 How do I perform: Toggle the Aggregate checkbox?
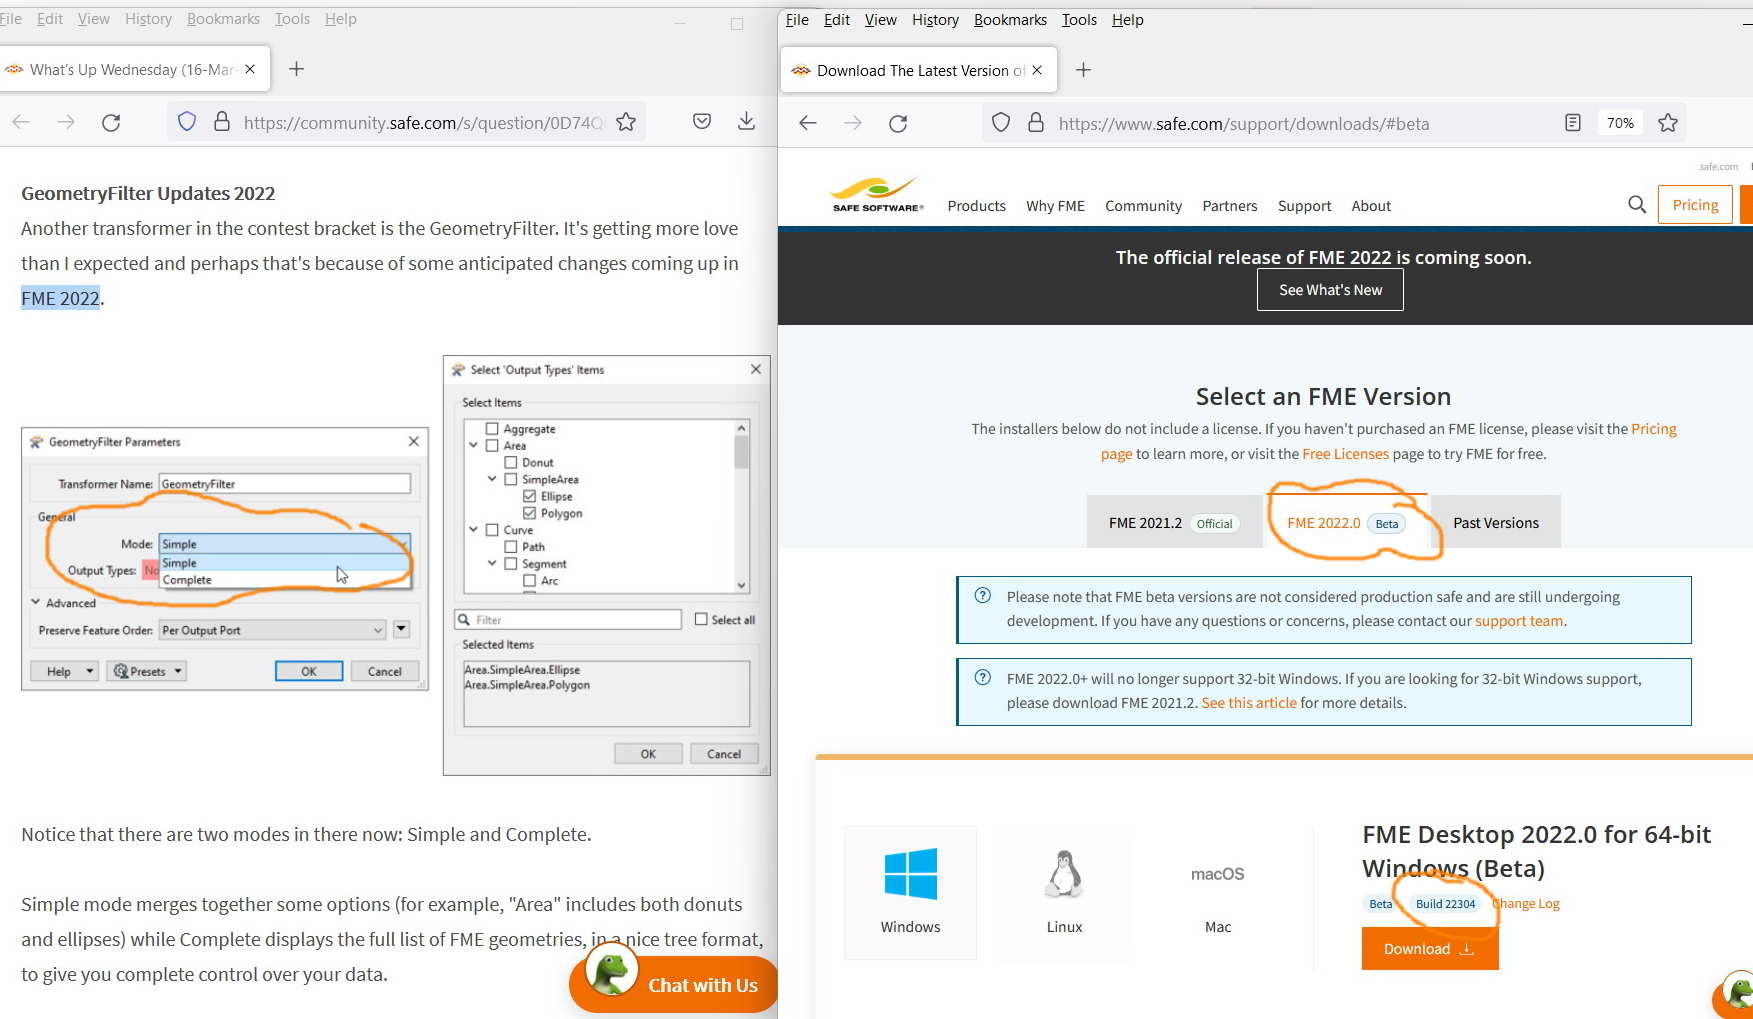(x=492, y=429)
